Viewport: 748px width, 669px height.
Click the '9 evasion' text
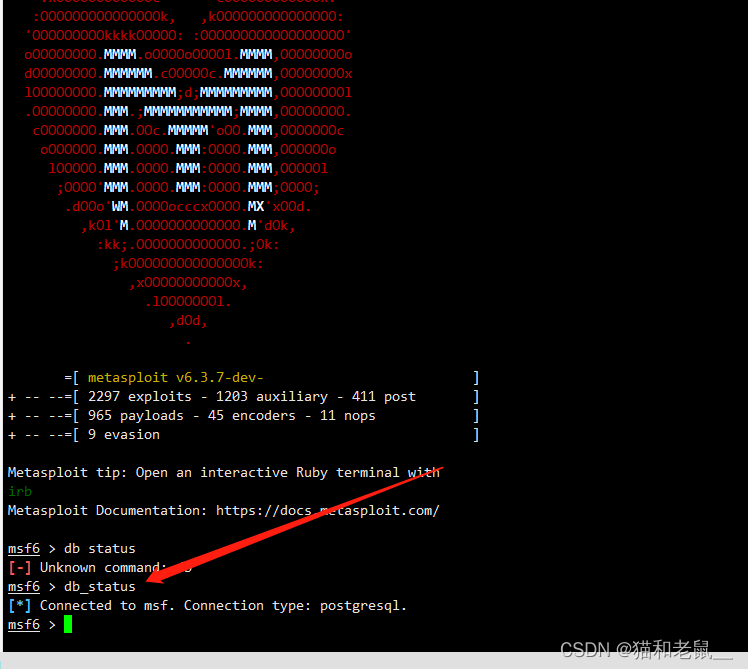[x=124, y=435]
